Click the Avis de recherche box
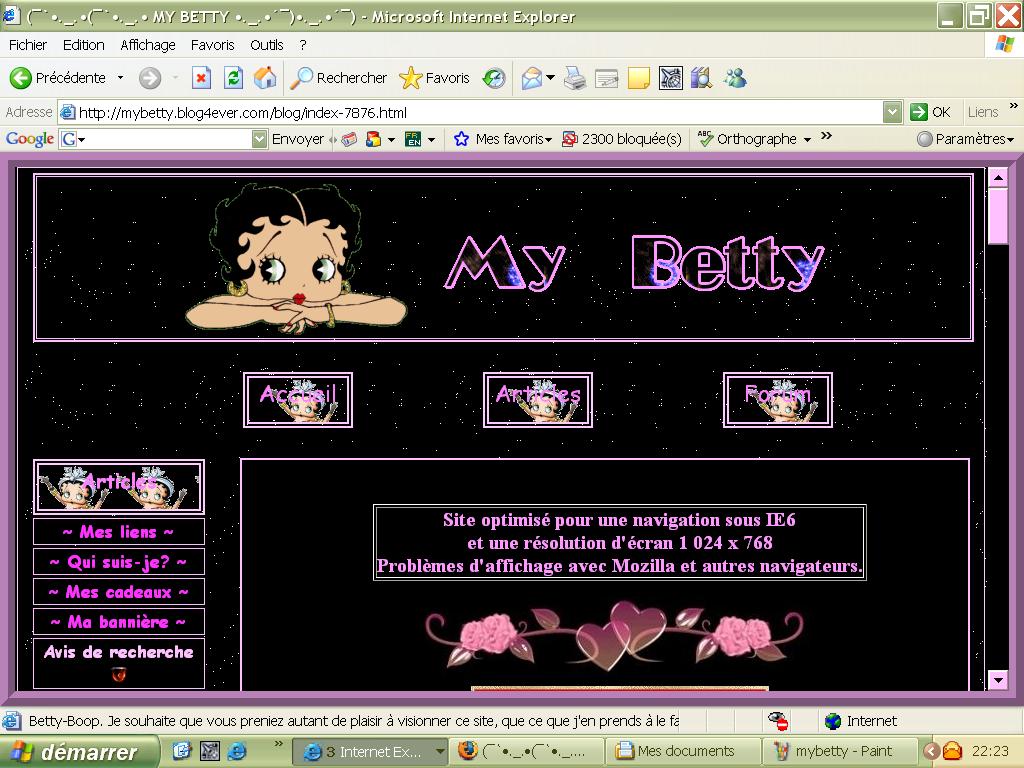 [x=119, y=663]
